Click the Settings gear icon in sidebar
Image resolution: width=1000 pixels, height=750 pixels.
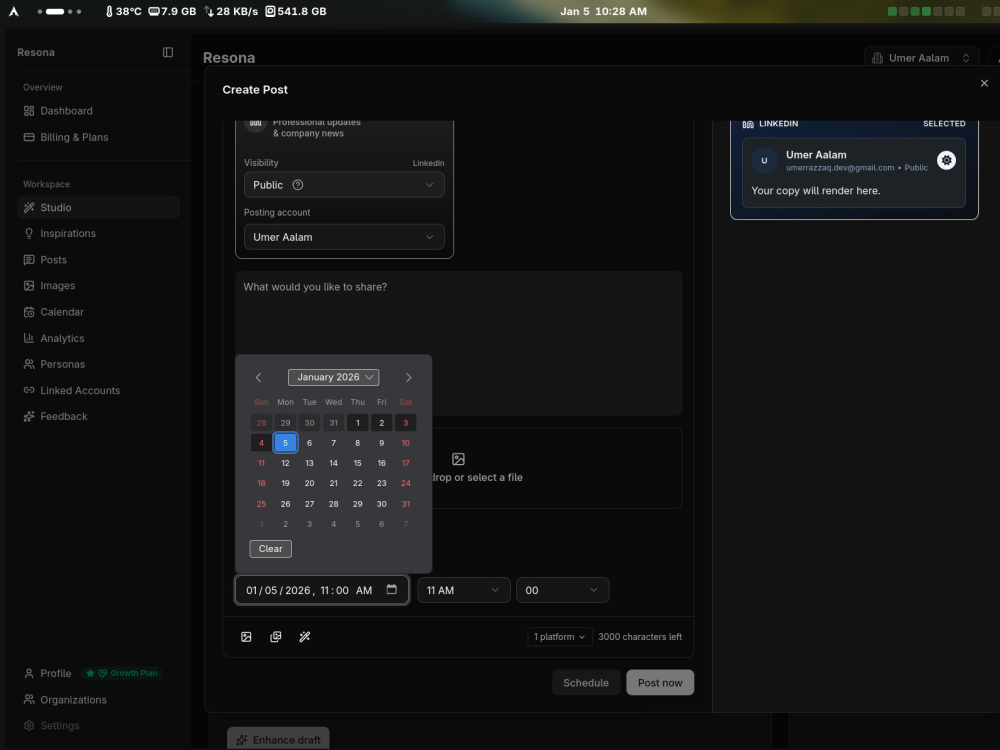(x=29, y=726)
